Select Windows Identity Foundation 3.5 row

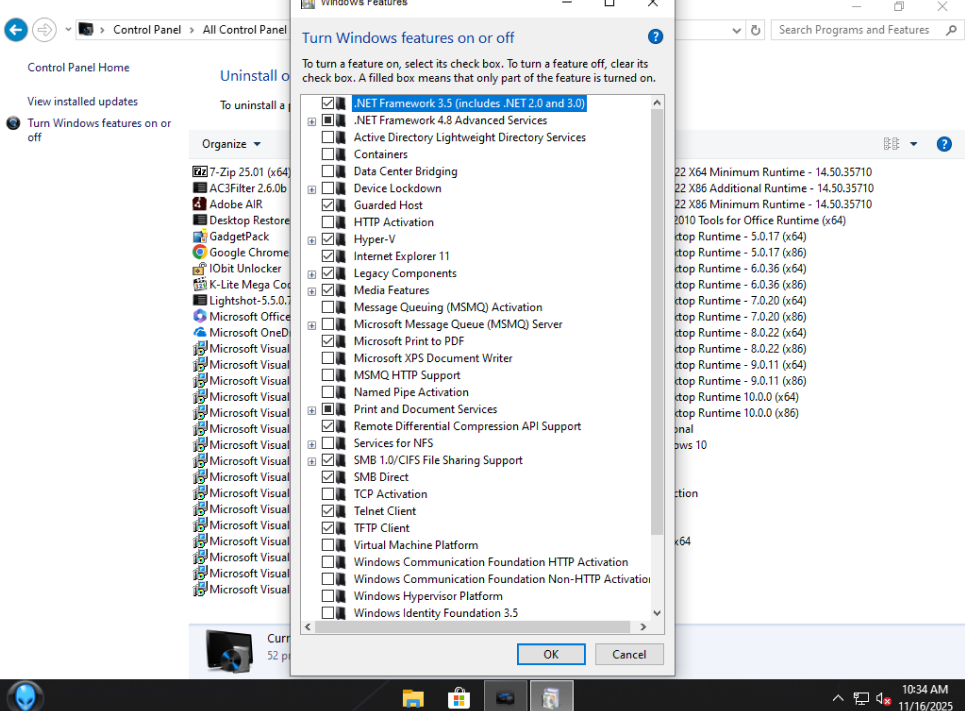[435, 613]
